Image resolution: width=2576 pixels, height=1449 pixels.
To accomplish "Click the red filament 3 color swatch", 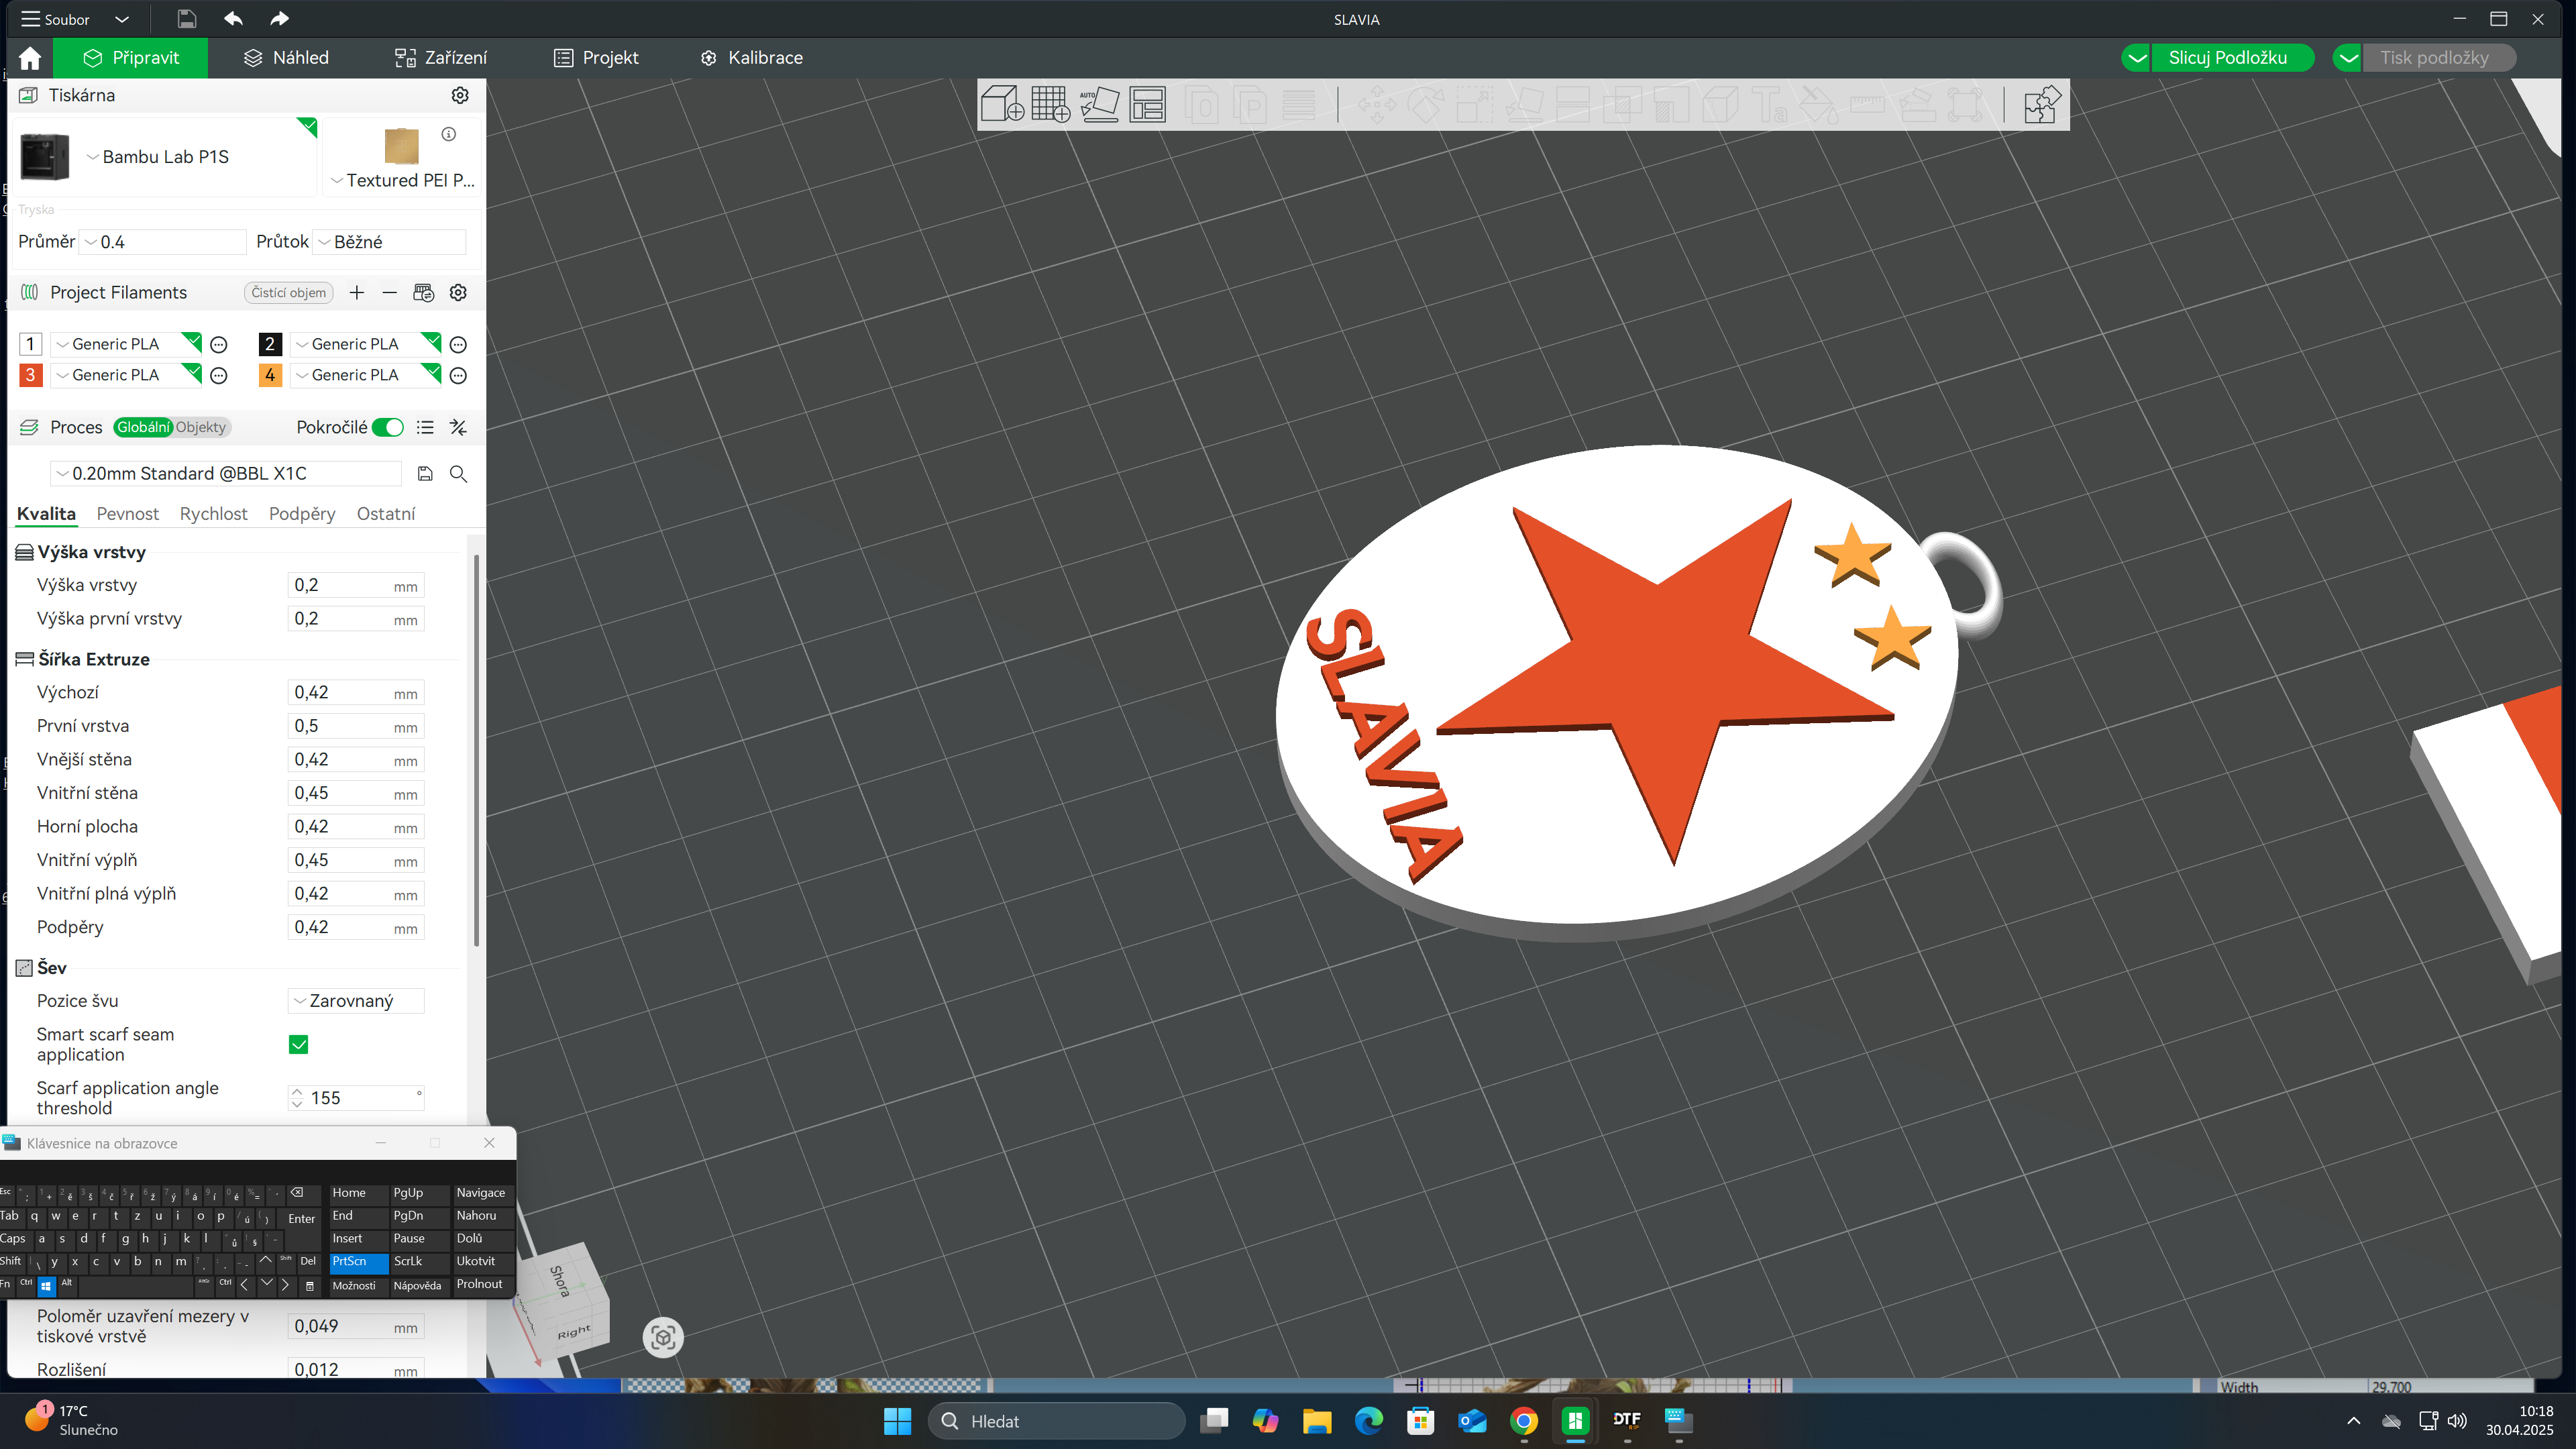I will coord(31,375).
